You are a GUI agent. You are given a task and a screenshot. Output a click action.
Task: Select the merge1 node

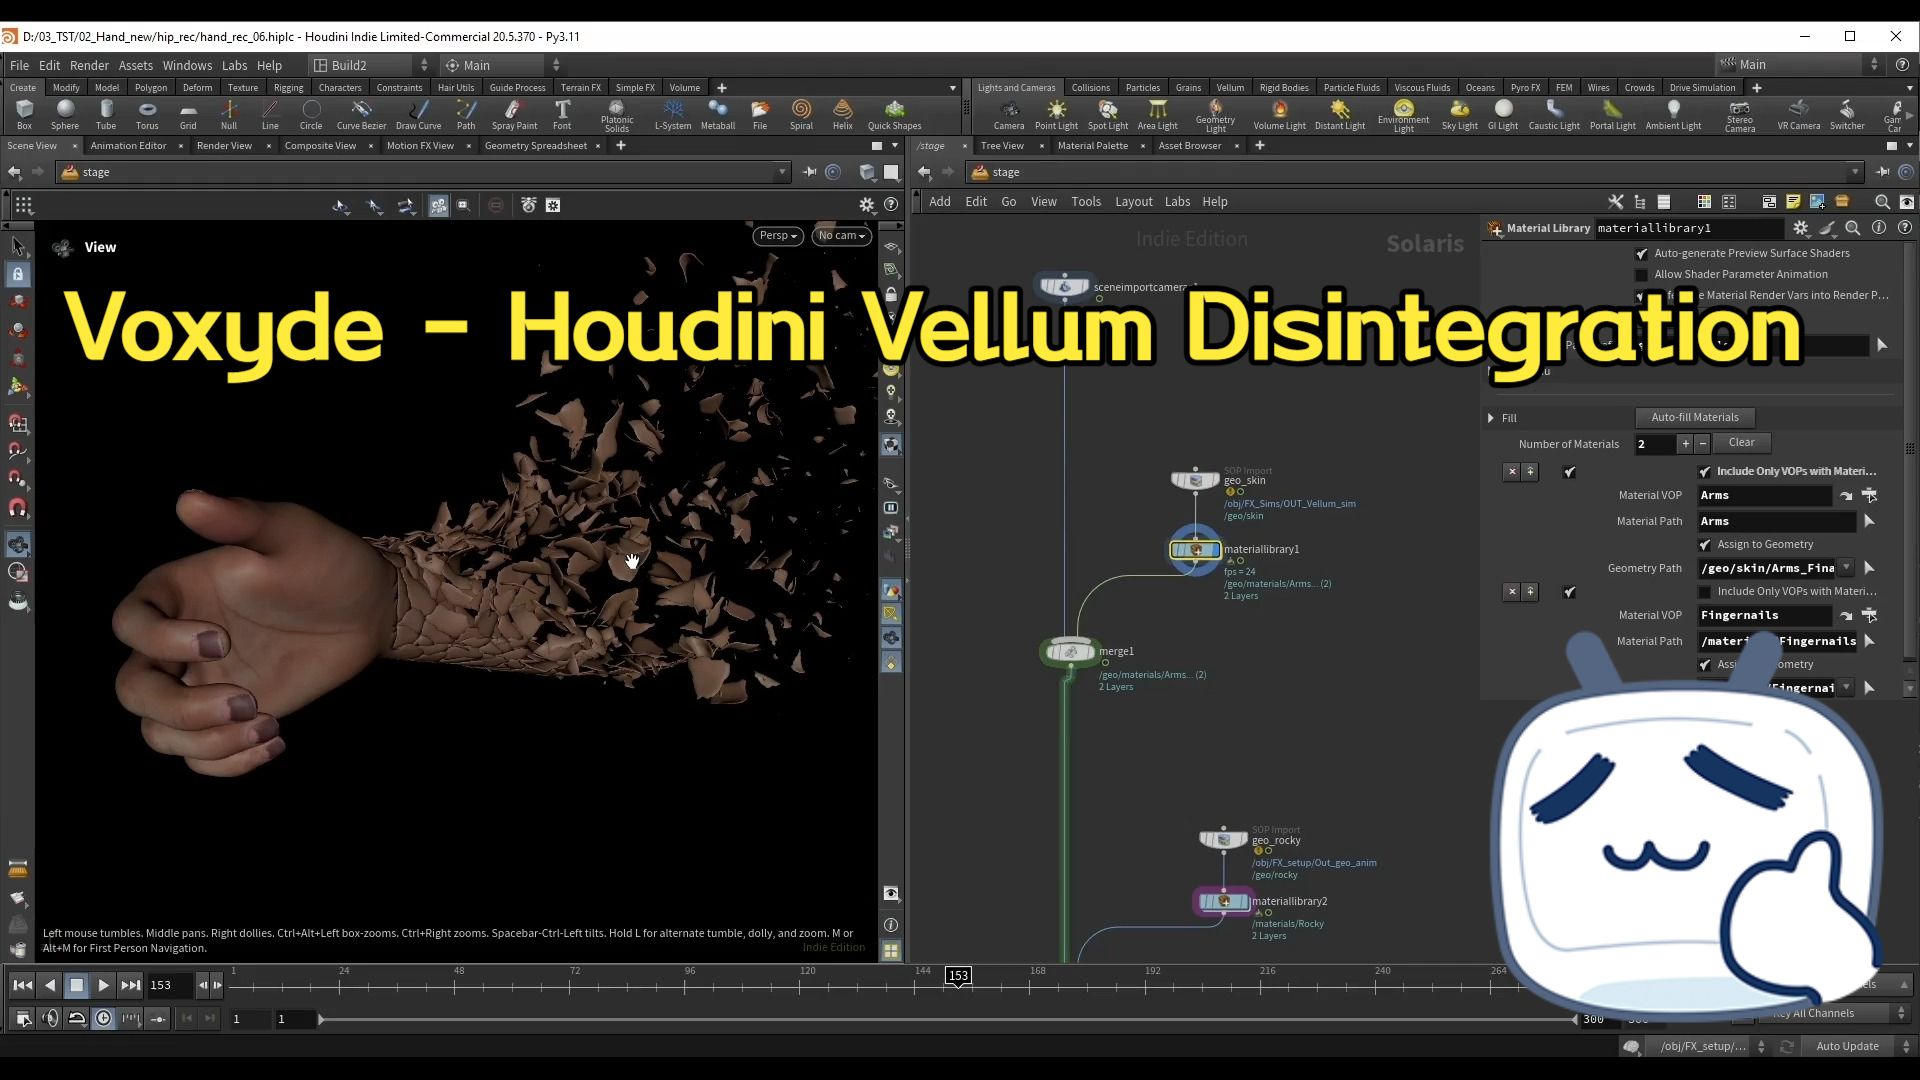(1070, 652)
